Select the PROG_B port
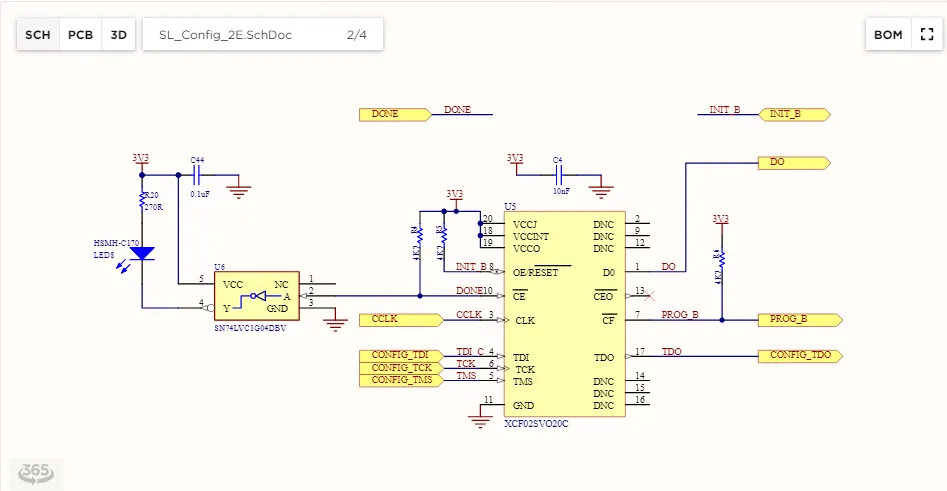This screenshot has width=947, height=491. [x=800, y=319]
